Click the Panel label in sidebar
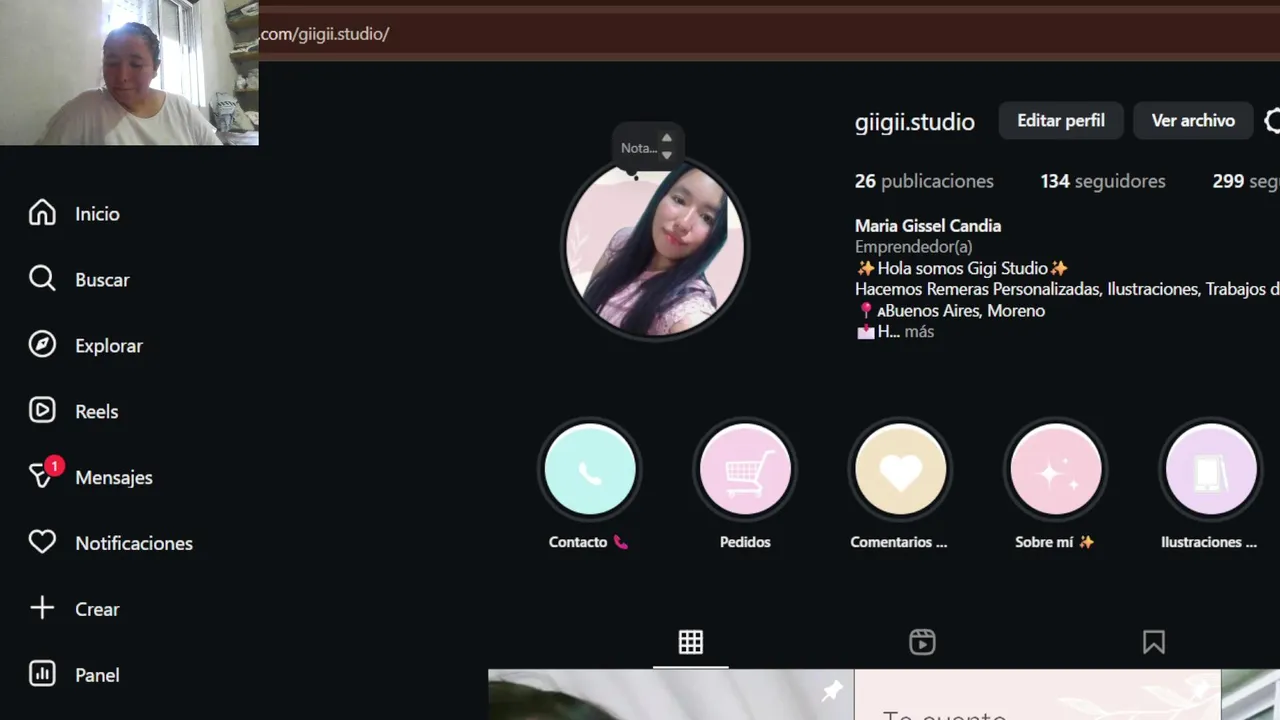 click(97, 675)
